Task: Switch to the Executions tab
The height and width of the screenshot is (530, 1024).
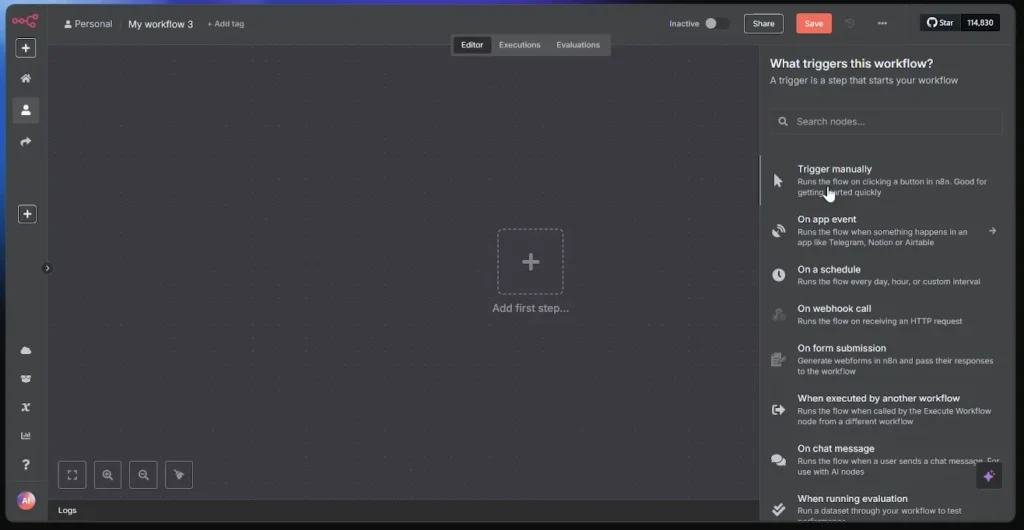Action: [520, 45]
